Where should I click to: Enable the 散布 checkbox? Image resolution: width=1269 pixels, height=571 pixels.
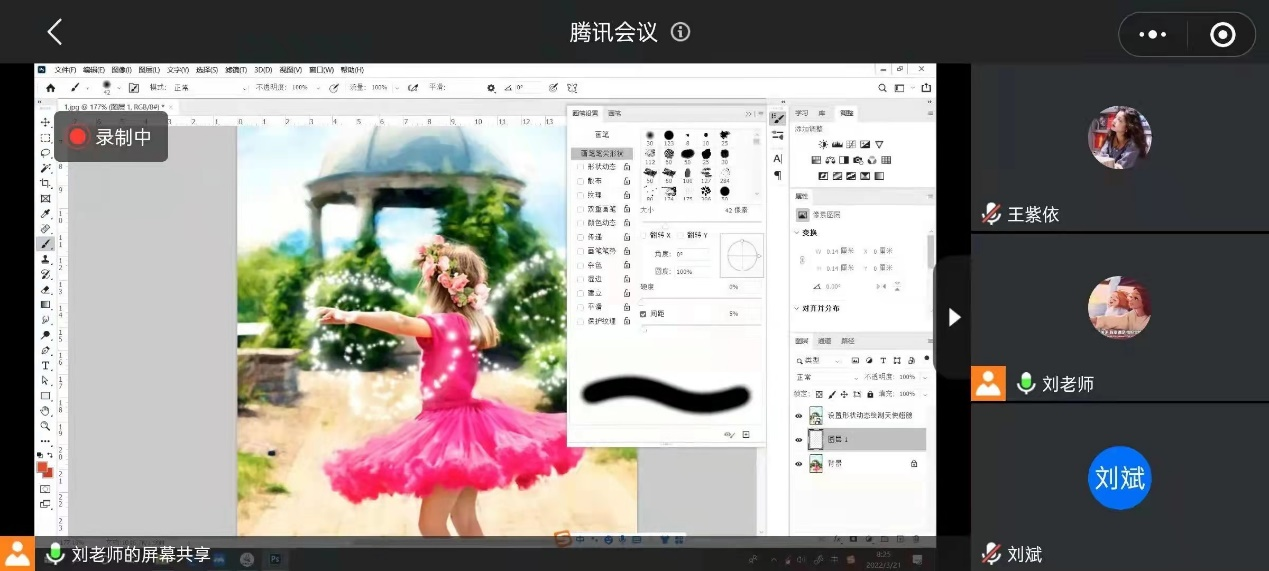tap(581, 181)
